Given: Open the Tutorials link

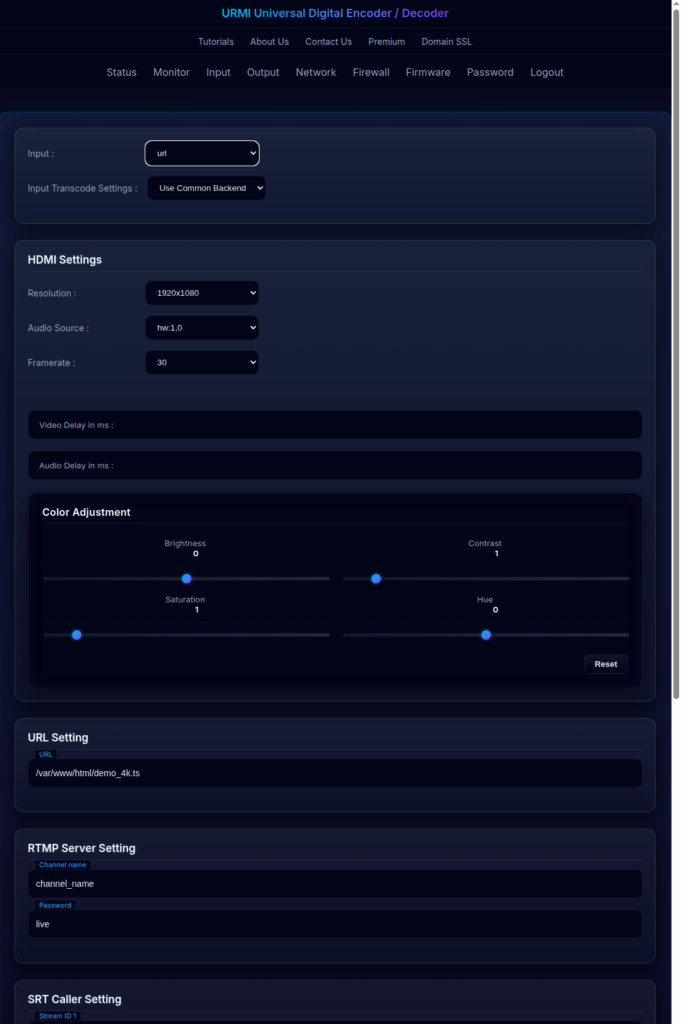Looking at the screenshot, I should [x=216, y=42].
